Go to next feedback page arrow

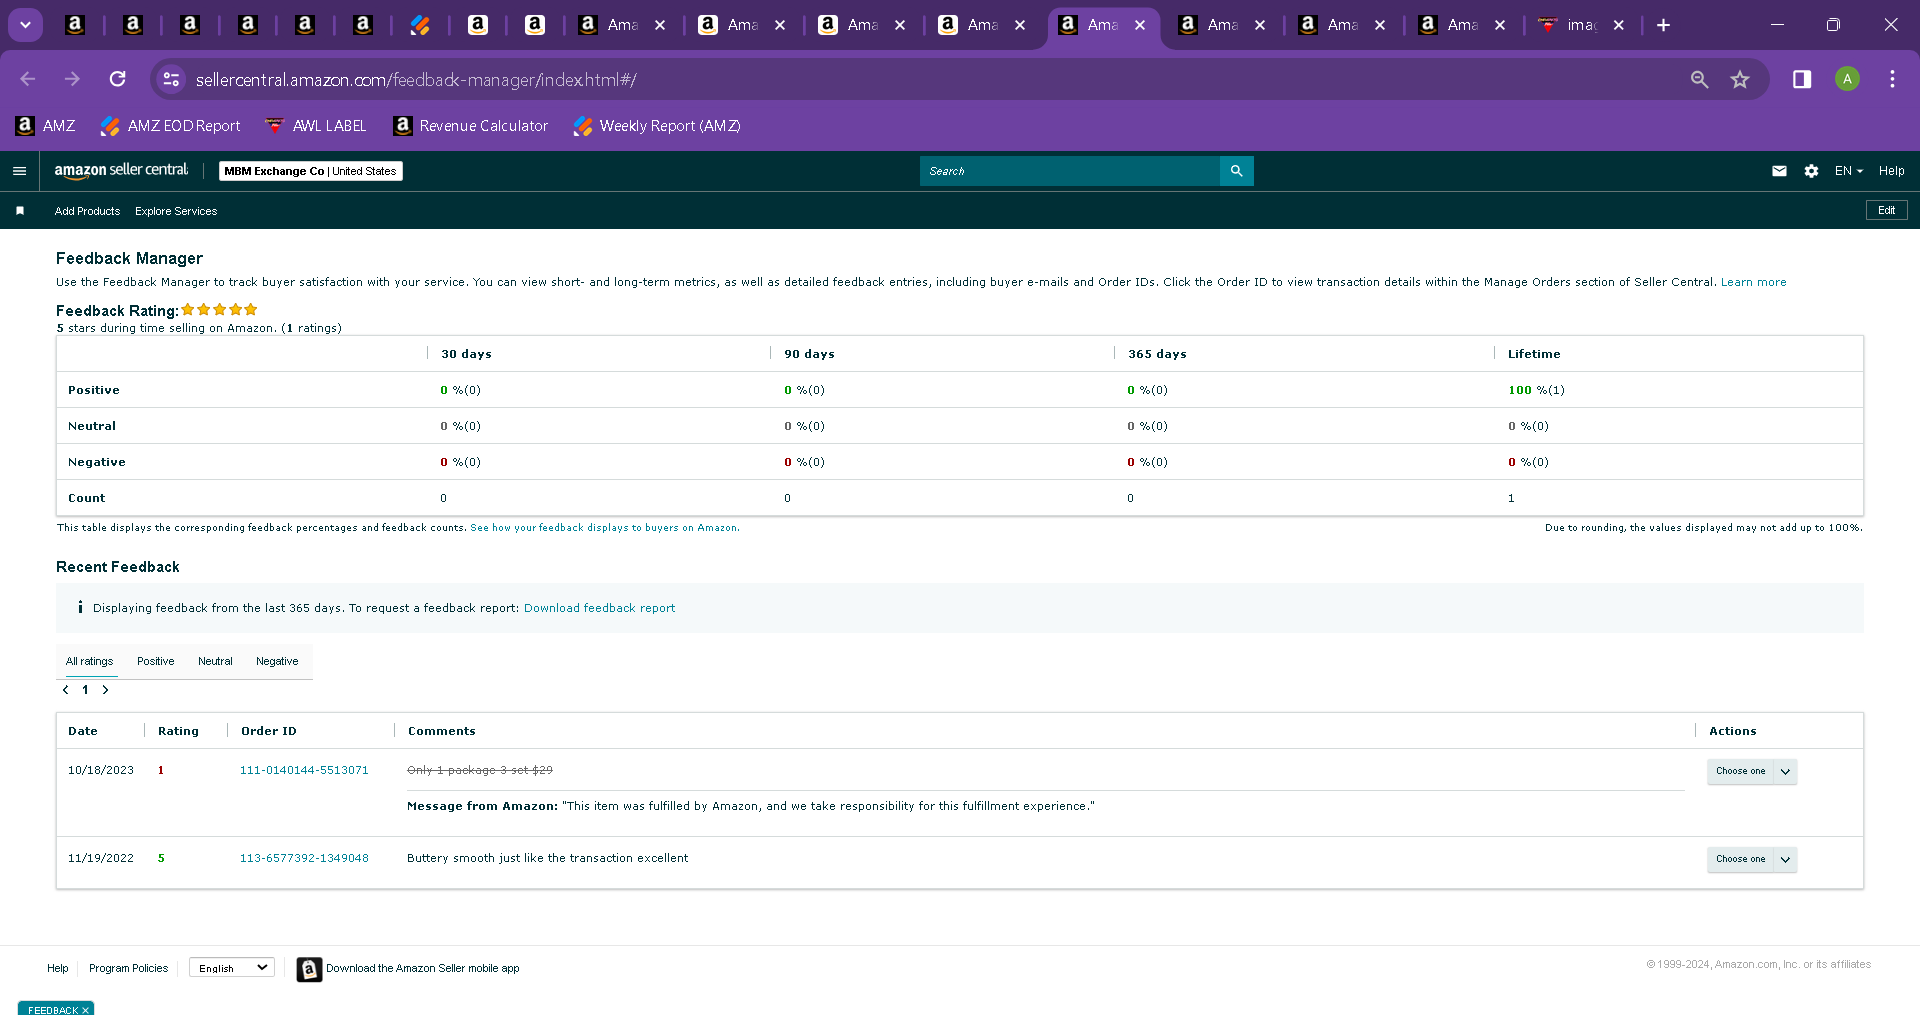[x=105, y=690]
